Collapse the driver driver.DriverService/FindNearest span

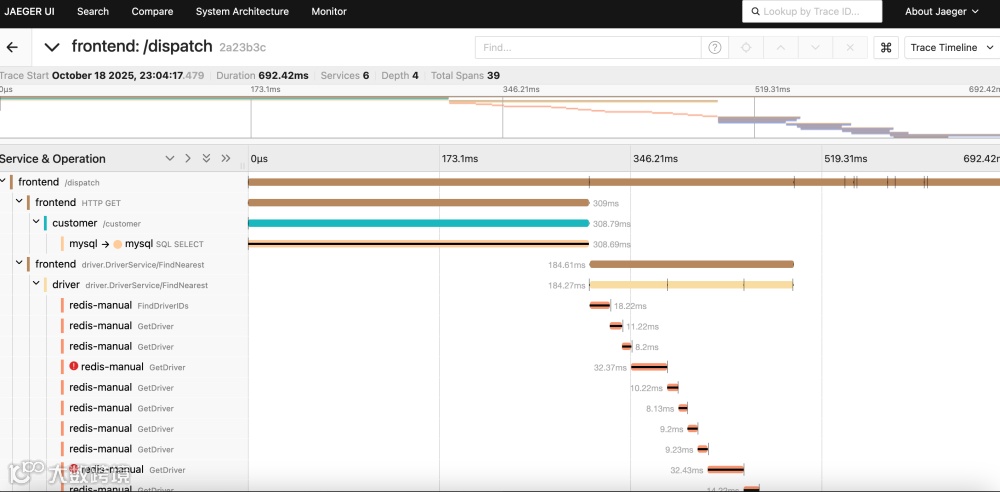(36, 284)
